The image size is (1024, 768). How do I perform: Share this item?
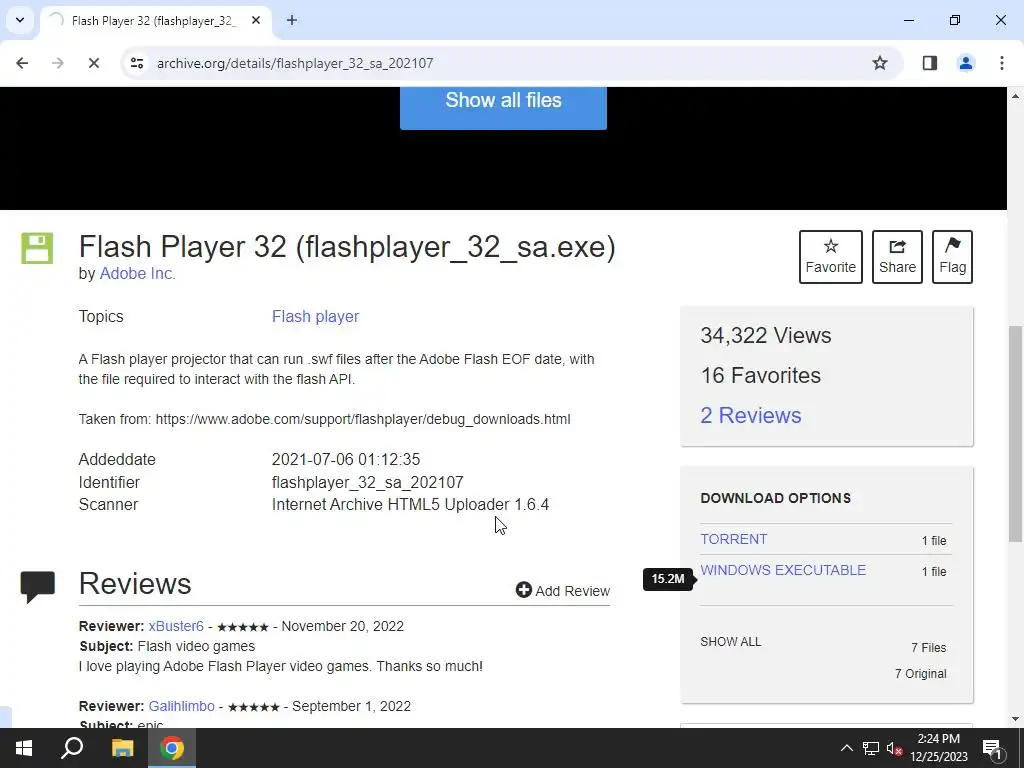(897, 257)
